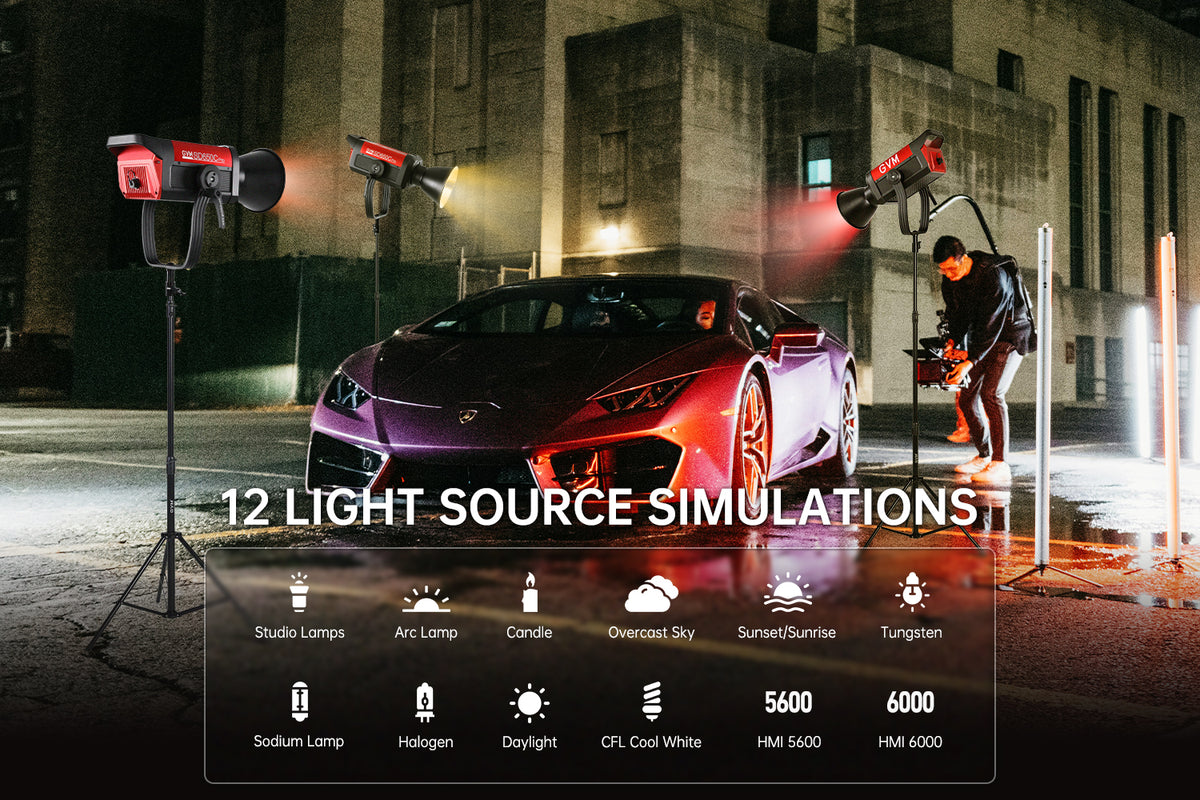Click the "CFL Cool White" label
This screenshot has height=800, width=1200.
point(651,742)
